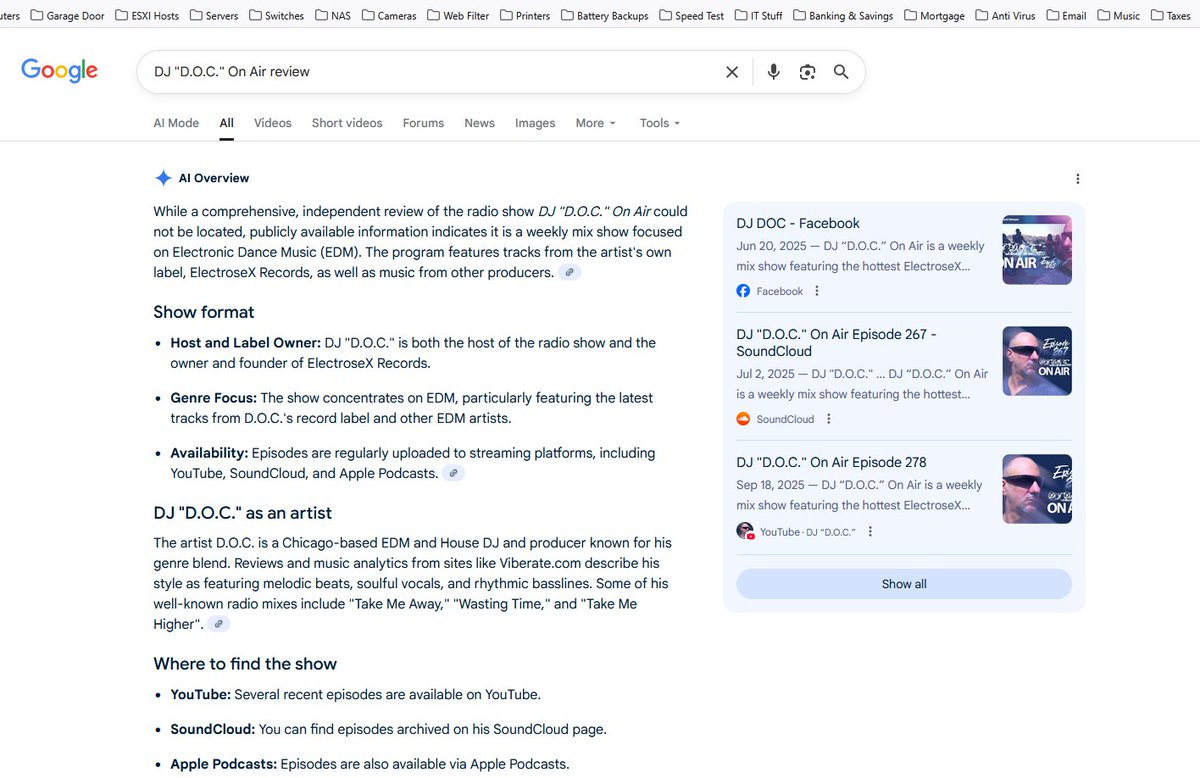This screenshot has height=778, width=1200.
Task: Start voice search with microphone icon
Action: (x=773, y=72)
